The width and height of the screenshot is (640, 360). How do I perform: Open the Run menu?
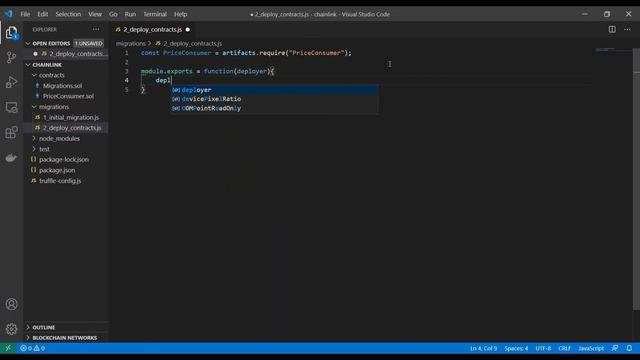pos(130,14)
